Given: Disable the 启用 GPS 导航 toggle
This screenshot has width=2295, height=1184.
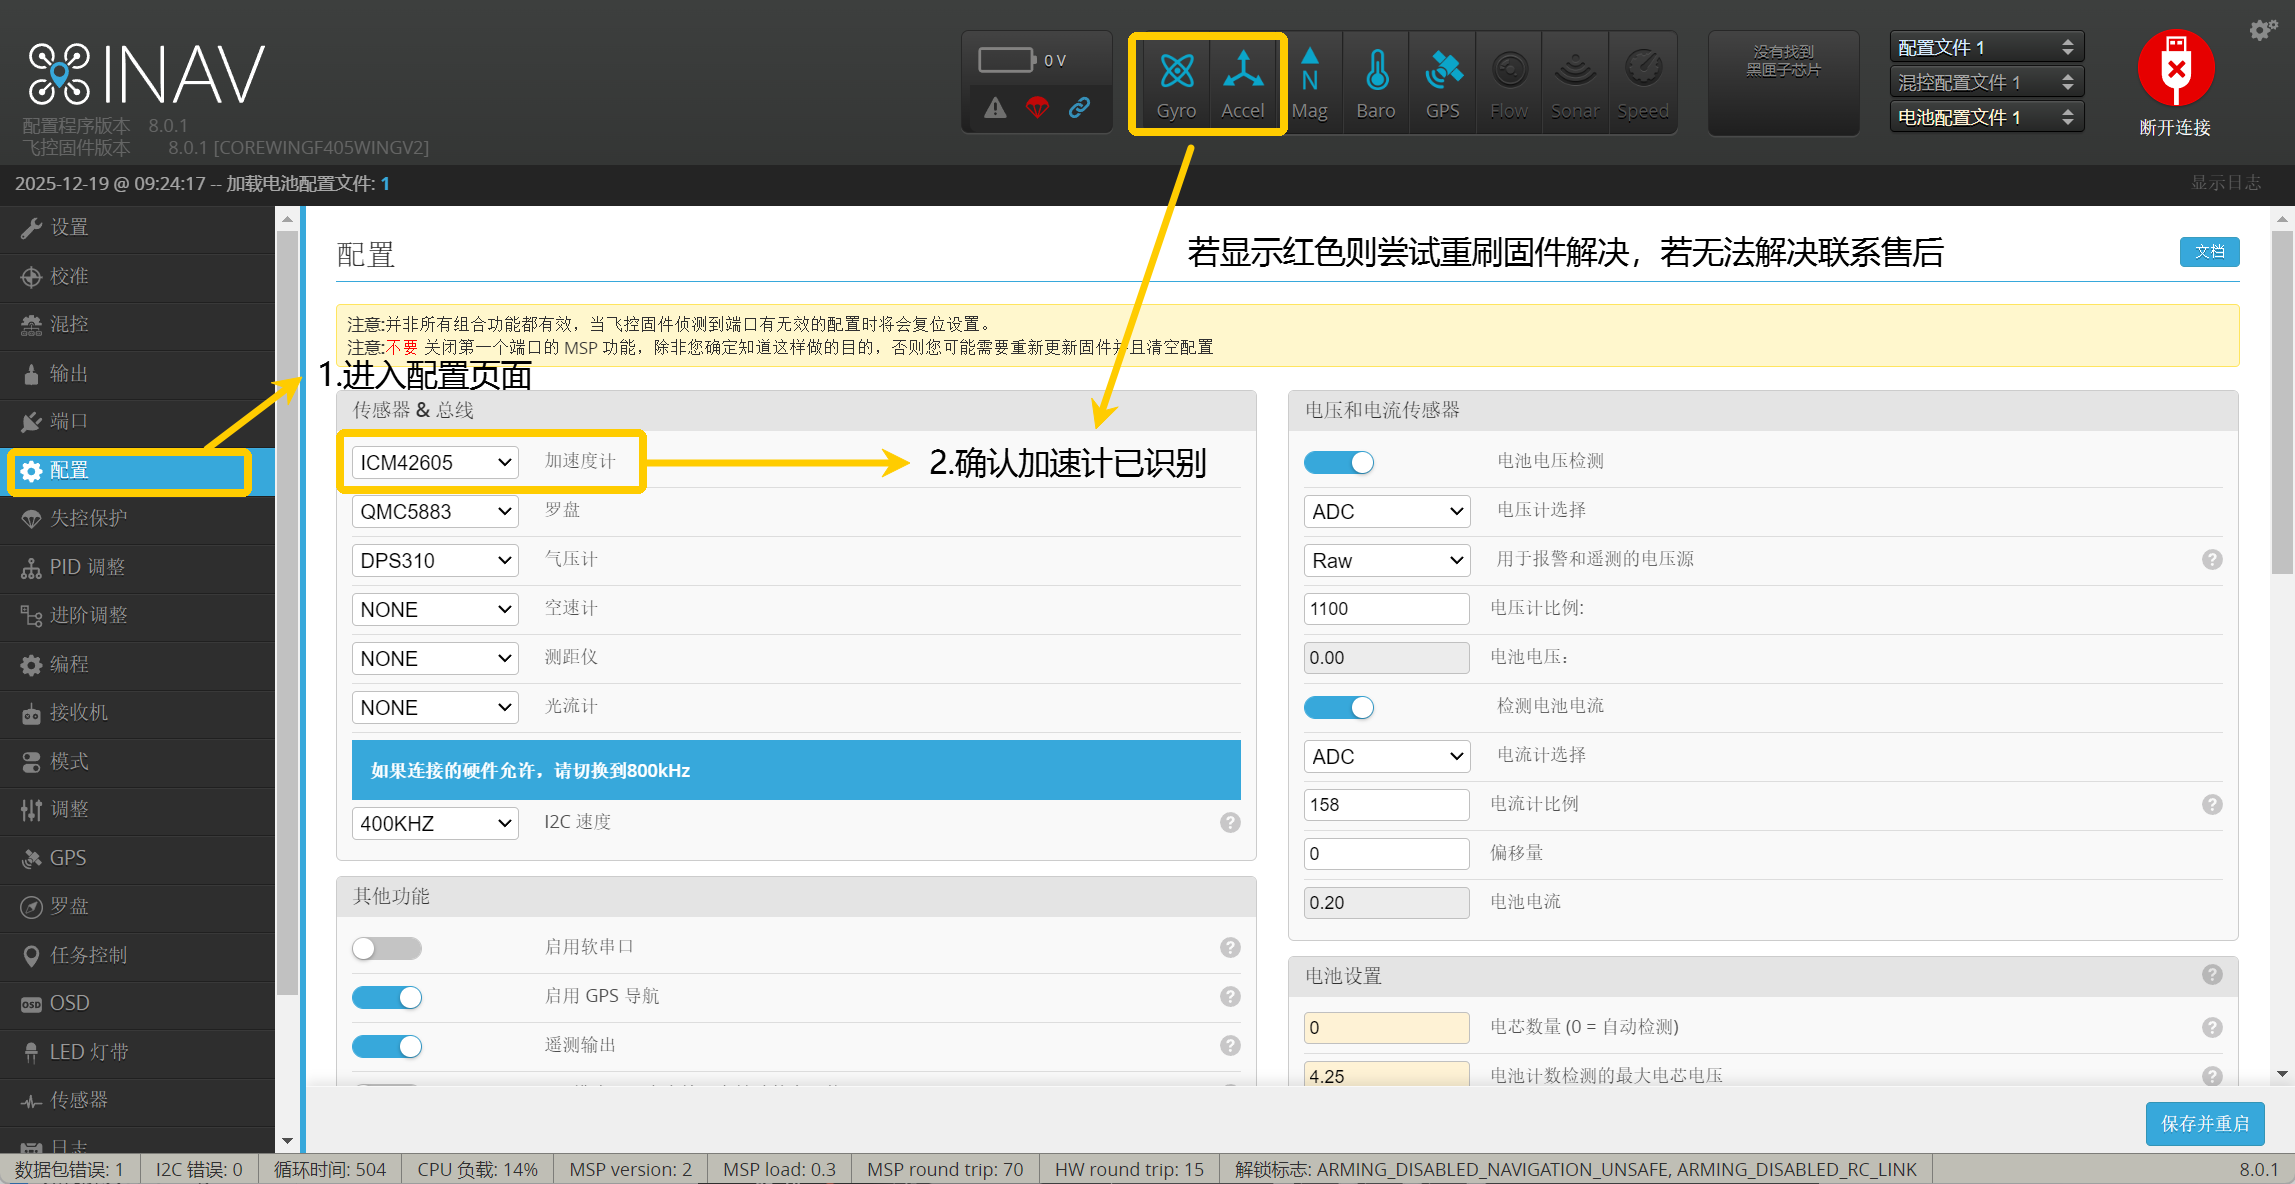Looking at the screenshot, I should click(x=387, y=997).
